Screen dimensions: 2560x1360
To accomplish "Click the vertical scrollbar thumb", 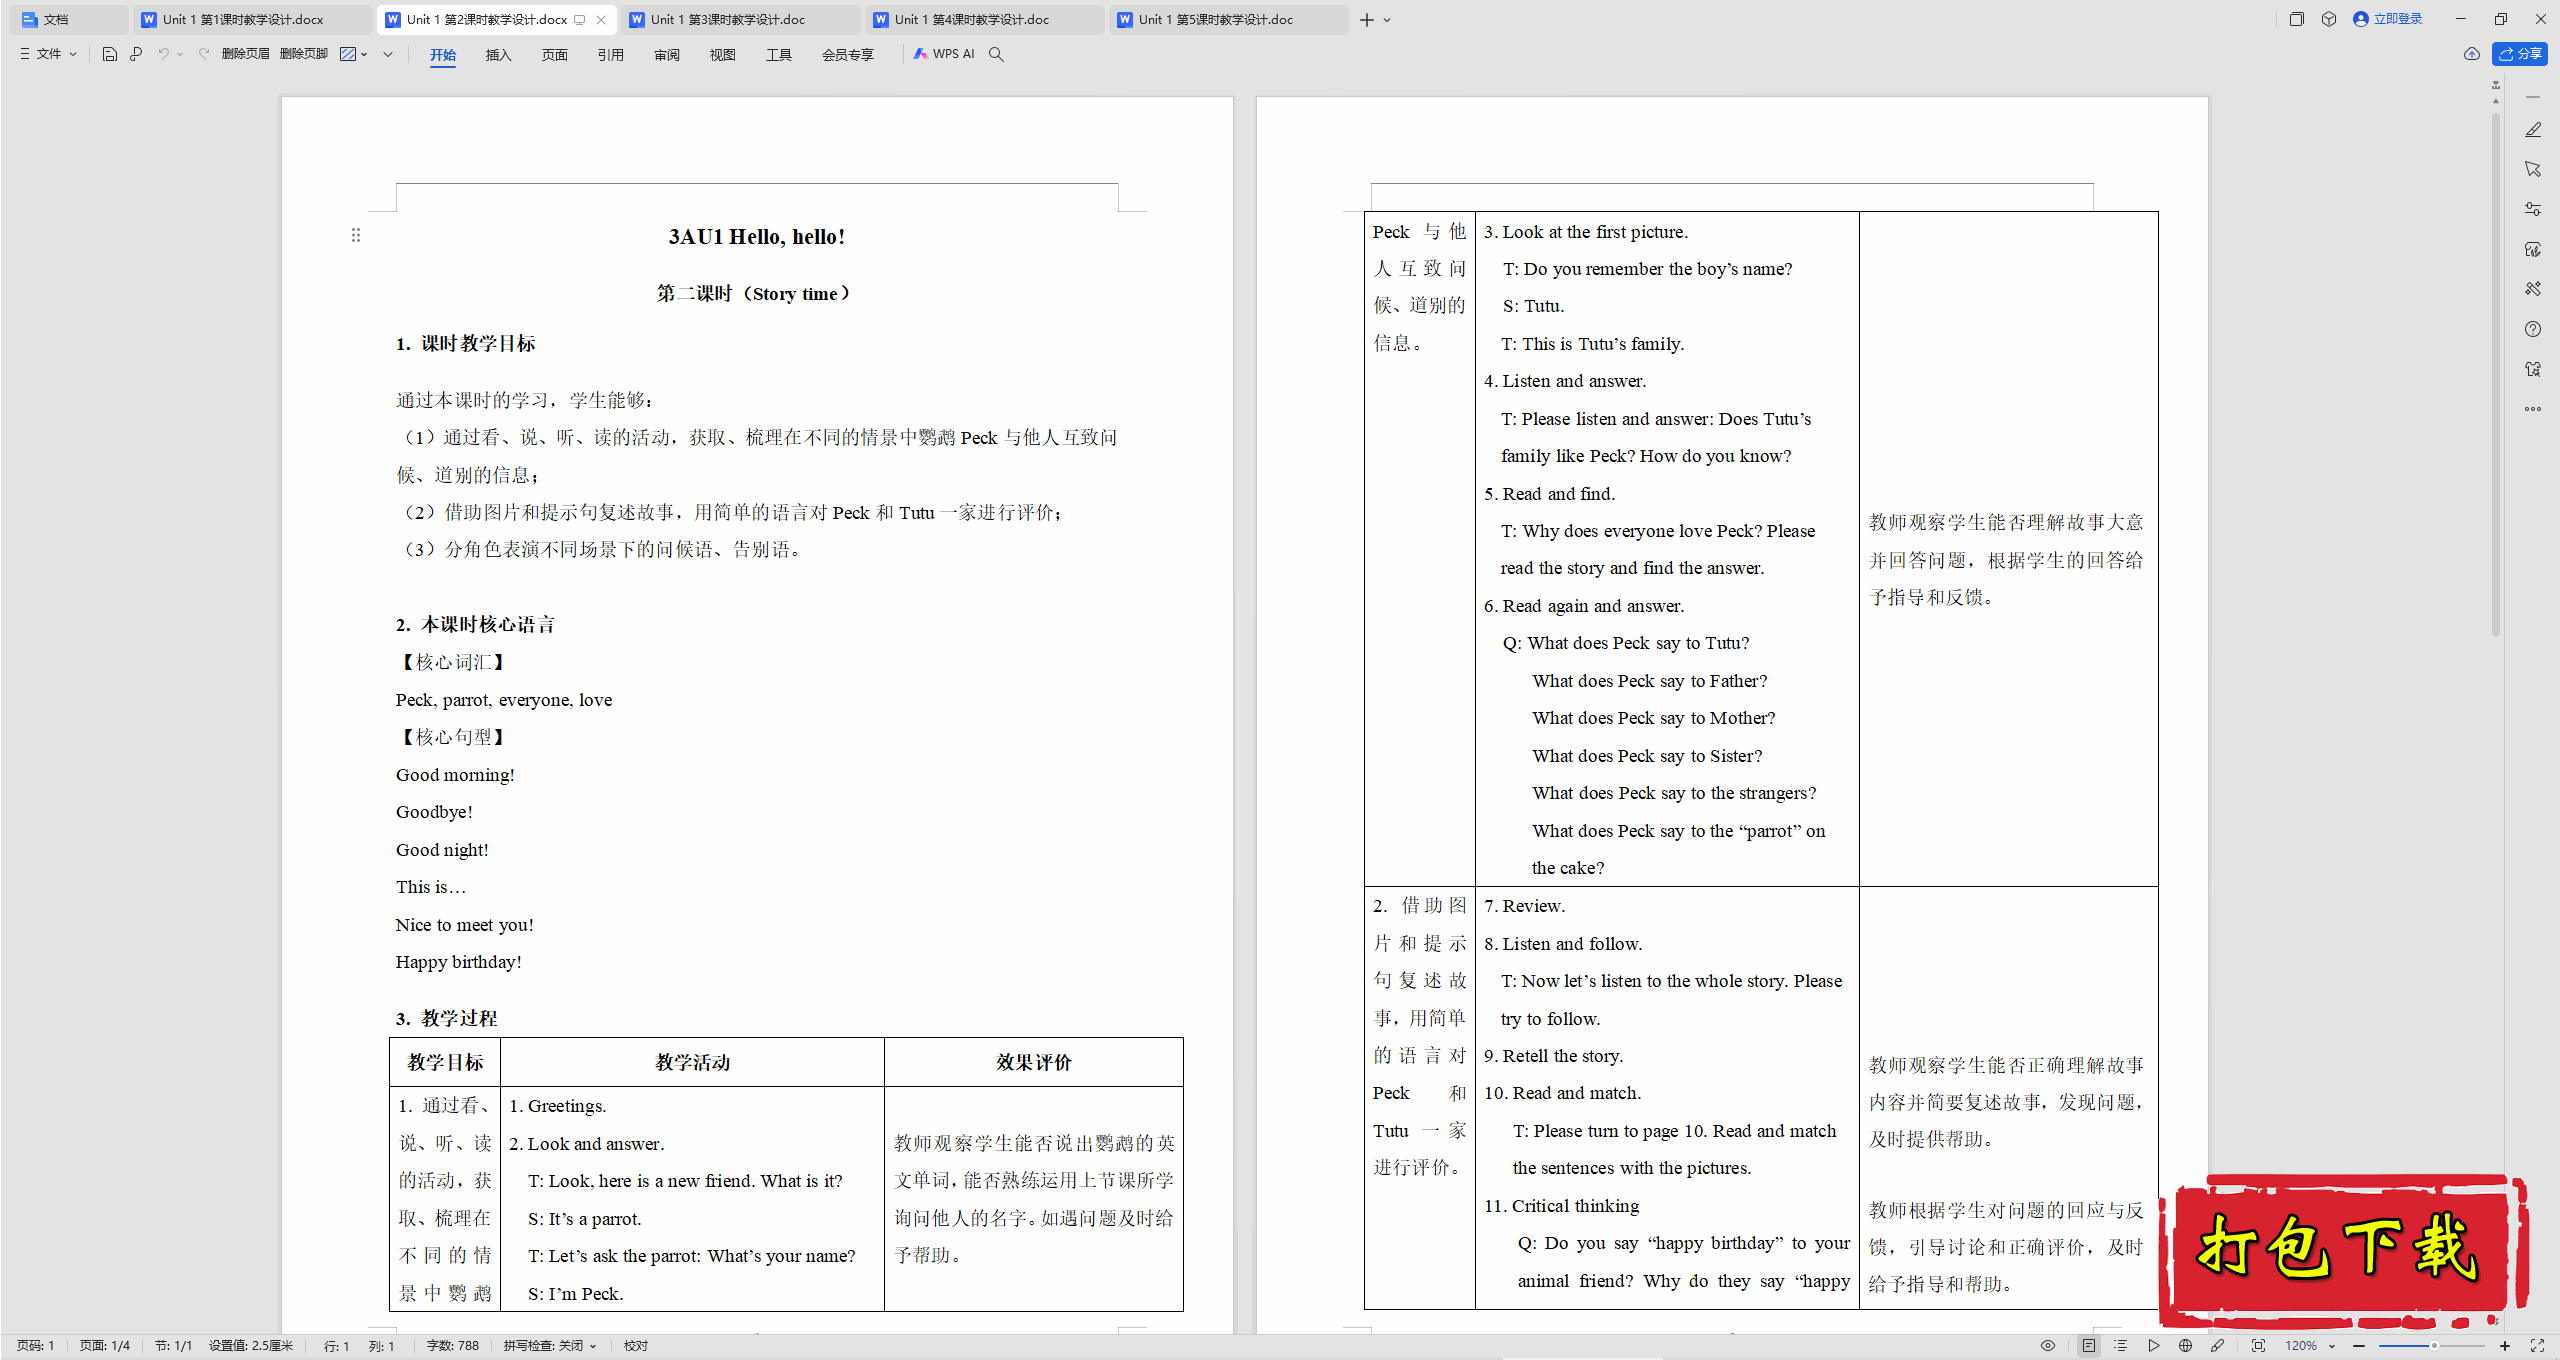I will coord(2496,375).
